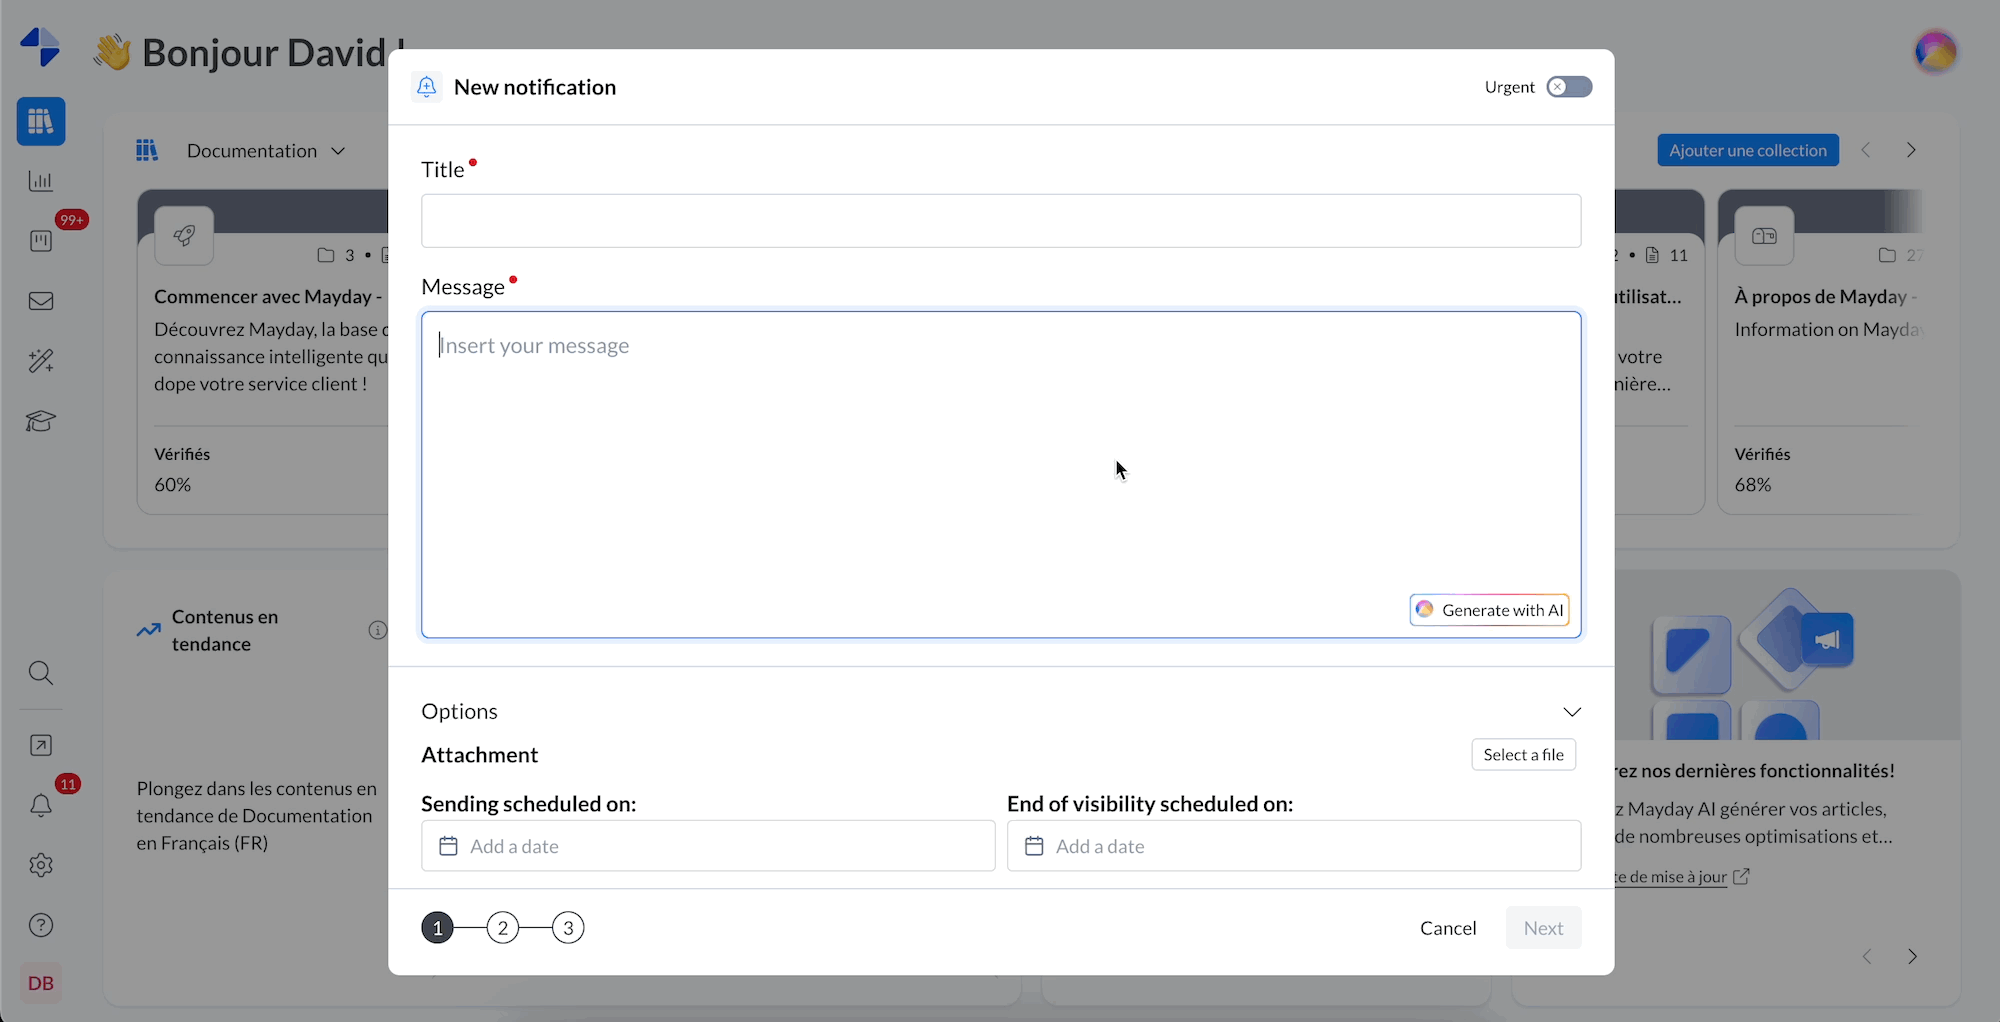2000x1022 pixels.
Task: Toggle the Urgent switch on
Action: [x=1568, y=87]
